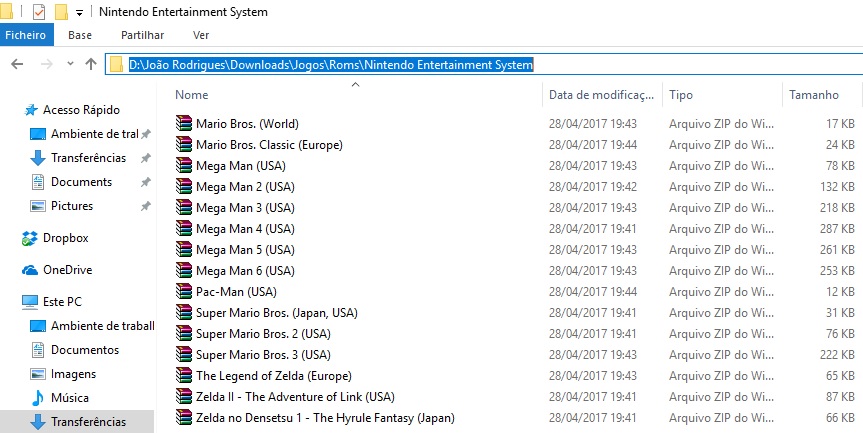Select file name Super Mario Bros. 3 (USA)

(263, 354)
